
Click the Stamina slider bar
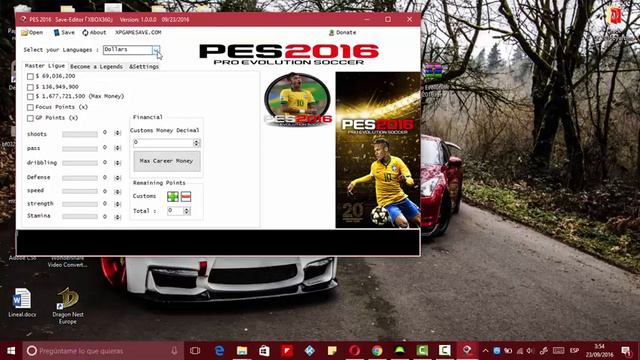tap(80, 216)
